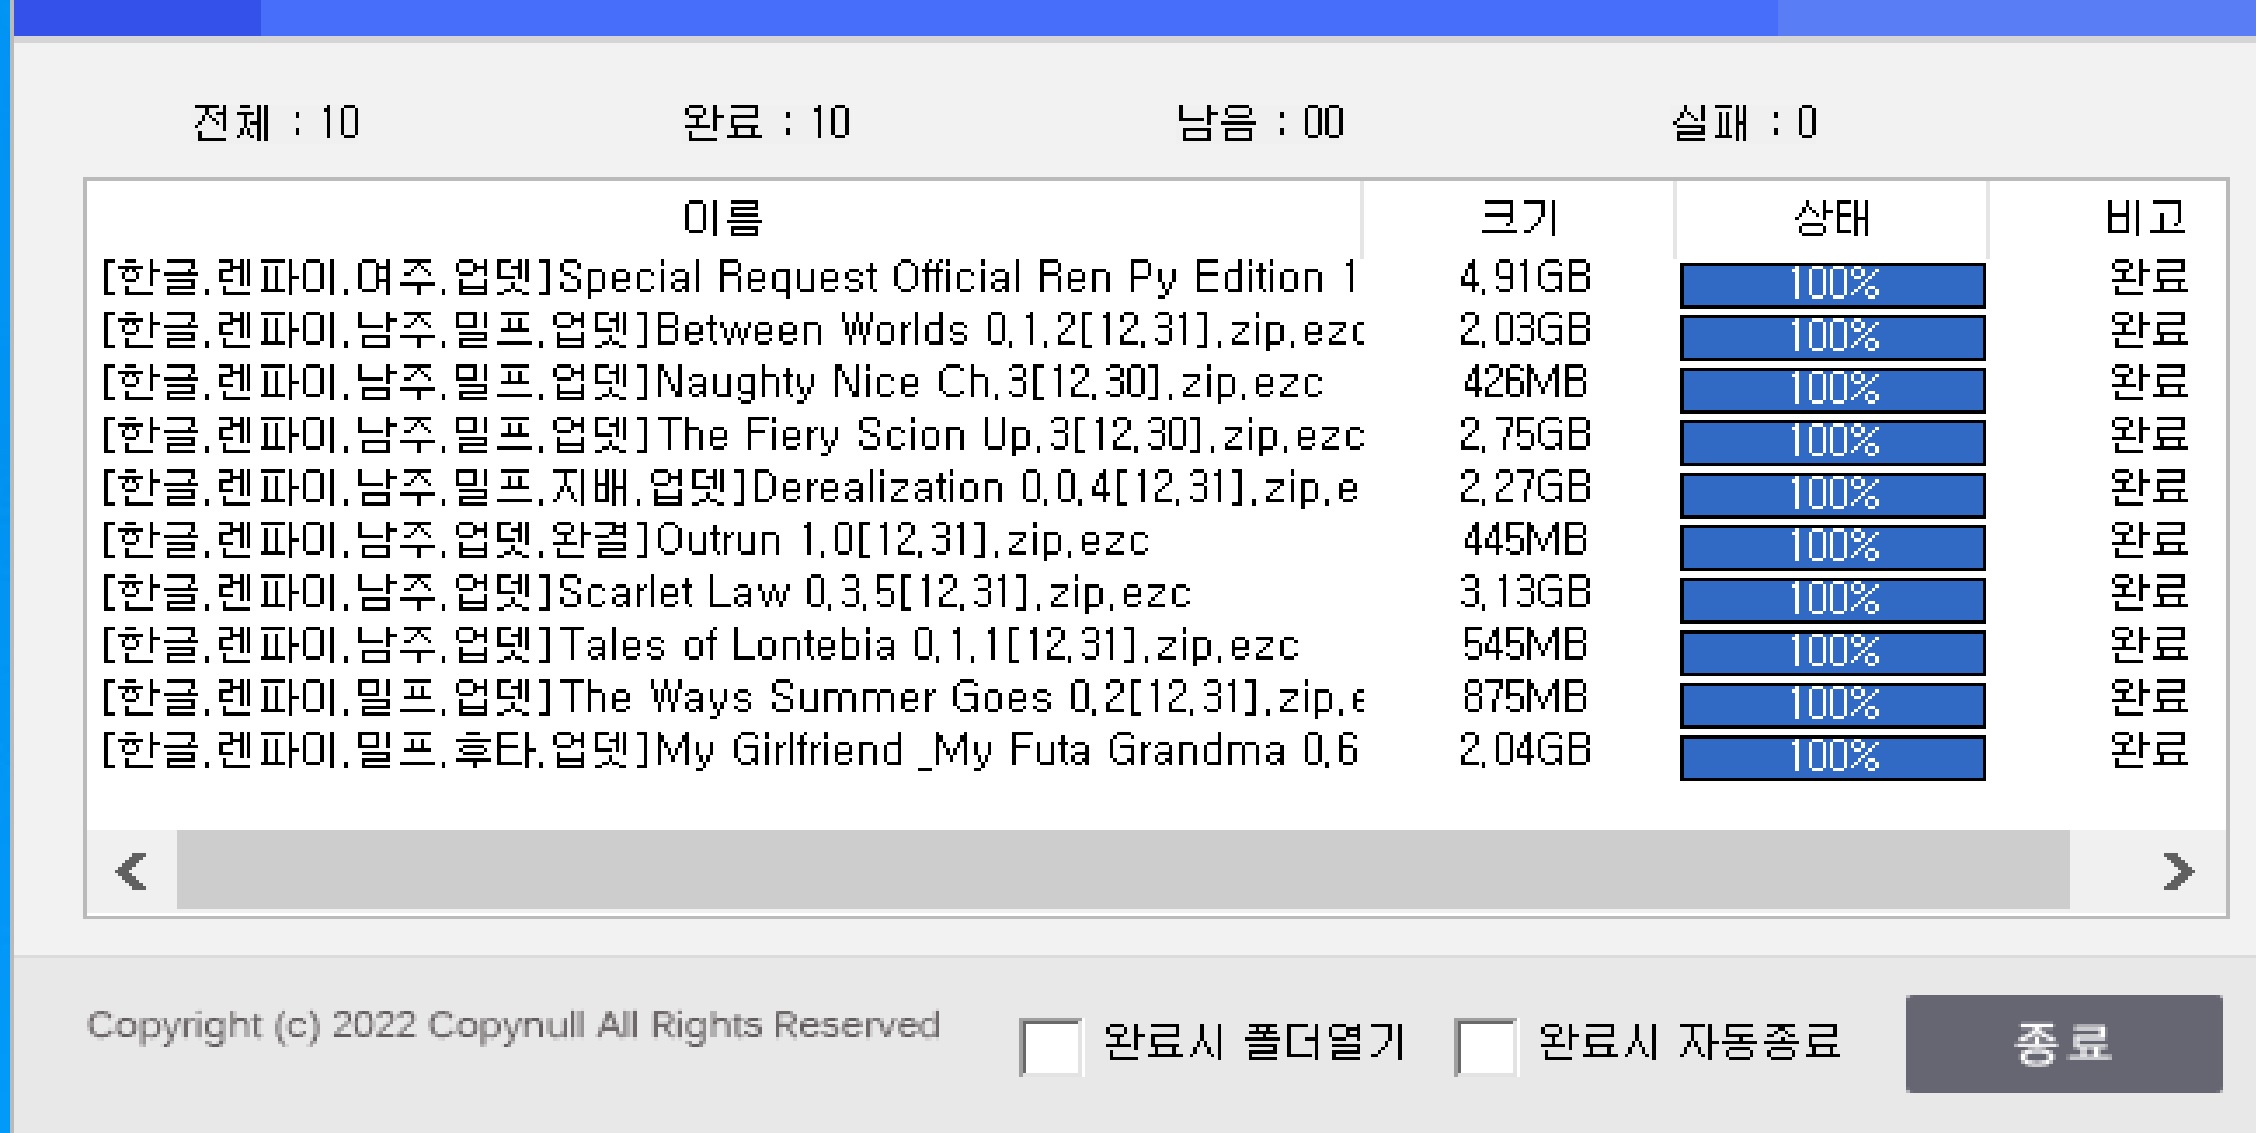Click the right scroll arrow
The image size is (2256, 1133).
[2177, 871]
